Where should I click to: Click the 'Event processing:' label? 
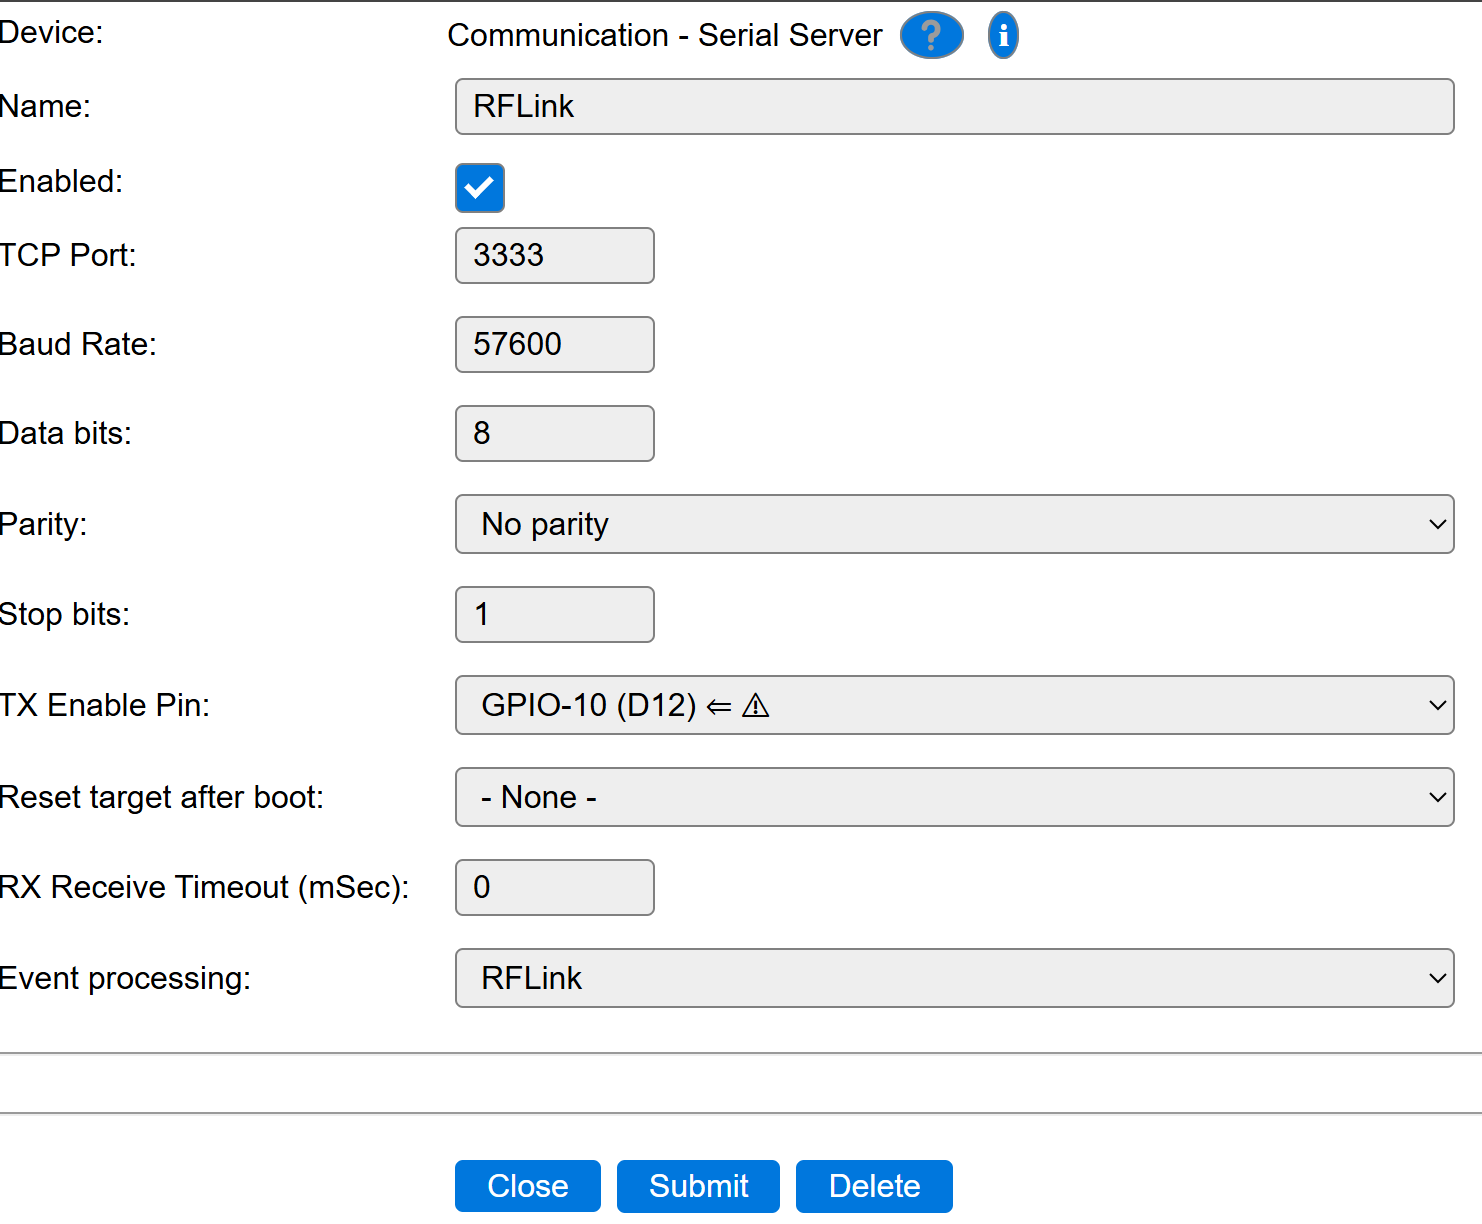pos(125,978)
